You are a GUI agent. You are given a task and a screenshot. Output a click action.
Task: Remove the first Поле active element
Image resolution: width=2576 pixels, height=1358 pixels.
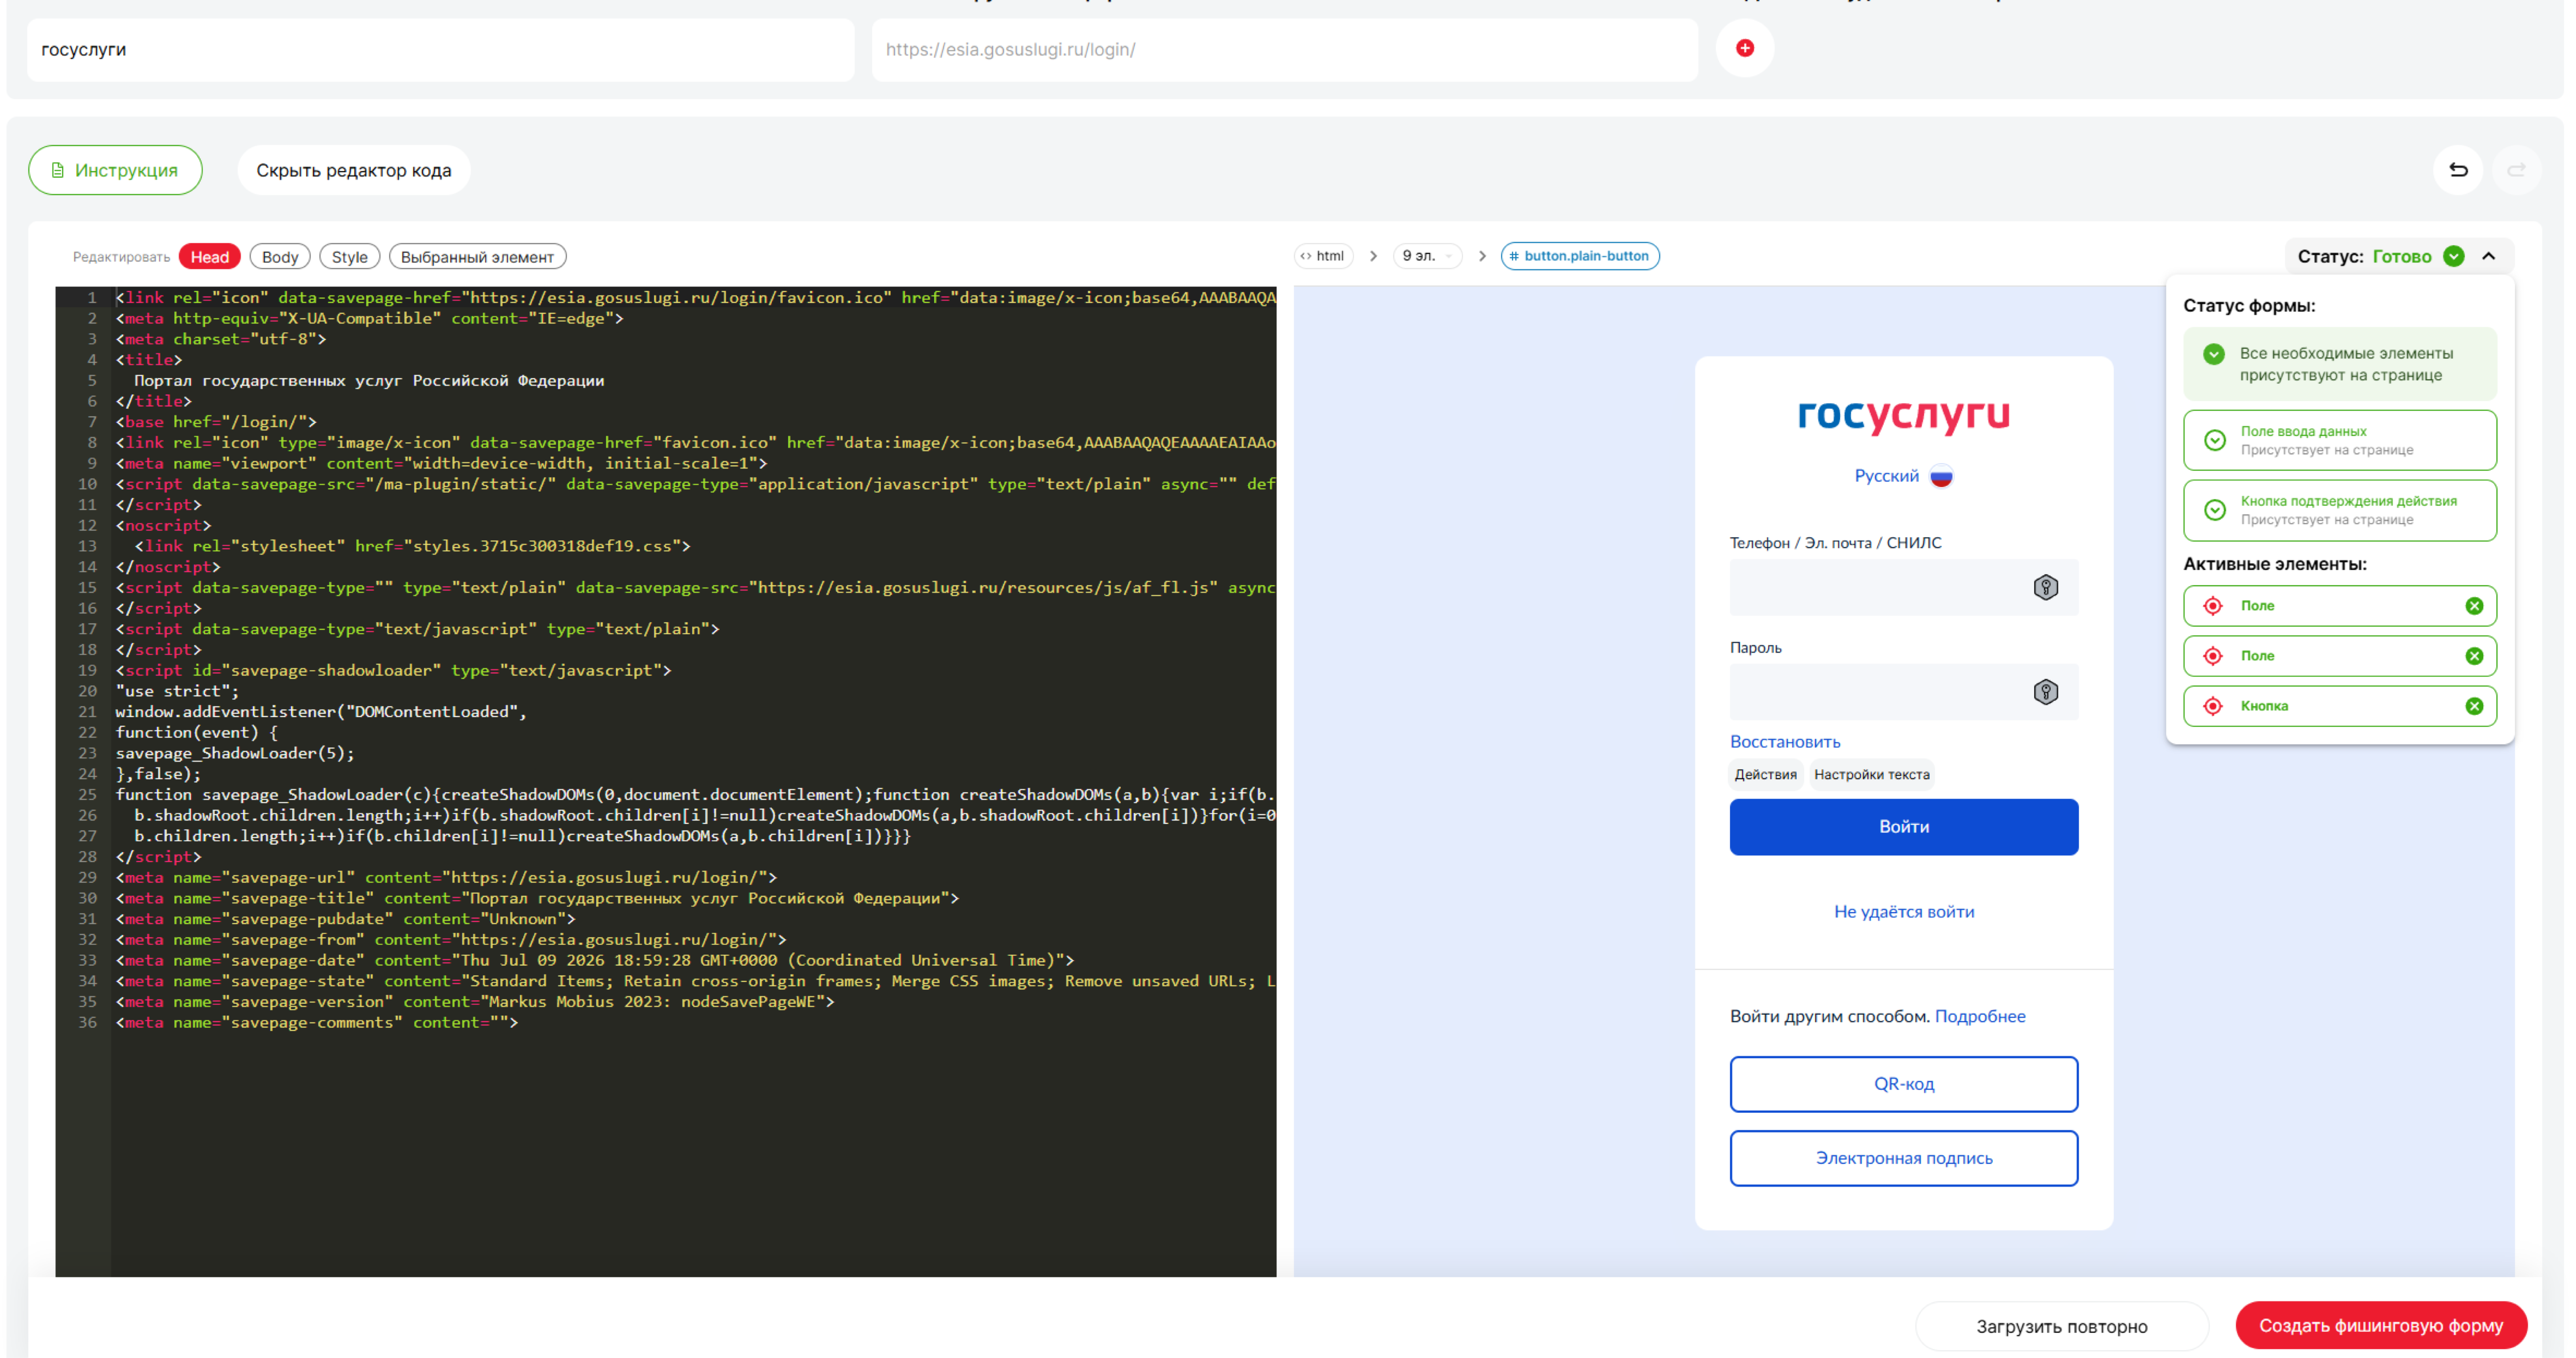(x=2474, y=606)
